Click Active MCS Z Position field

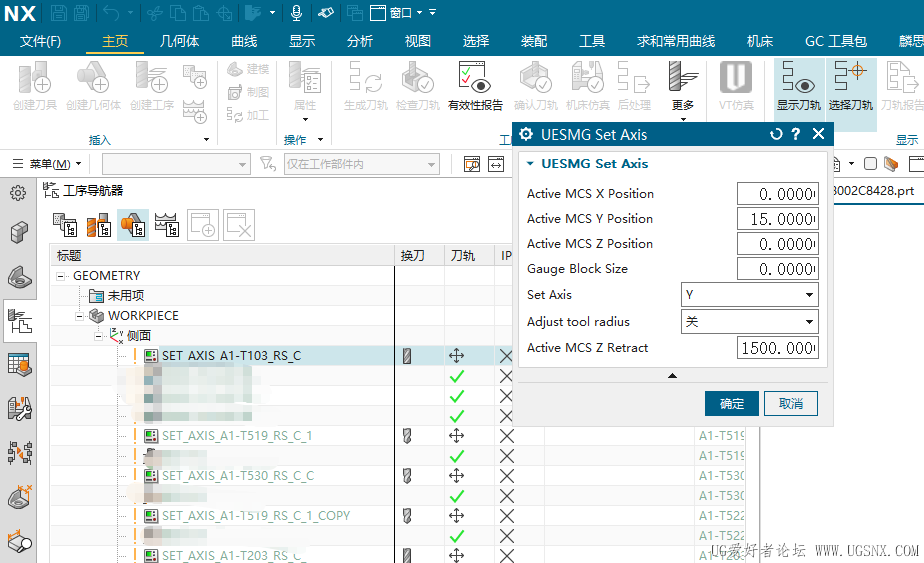777,244
